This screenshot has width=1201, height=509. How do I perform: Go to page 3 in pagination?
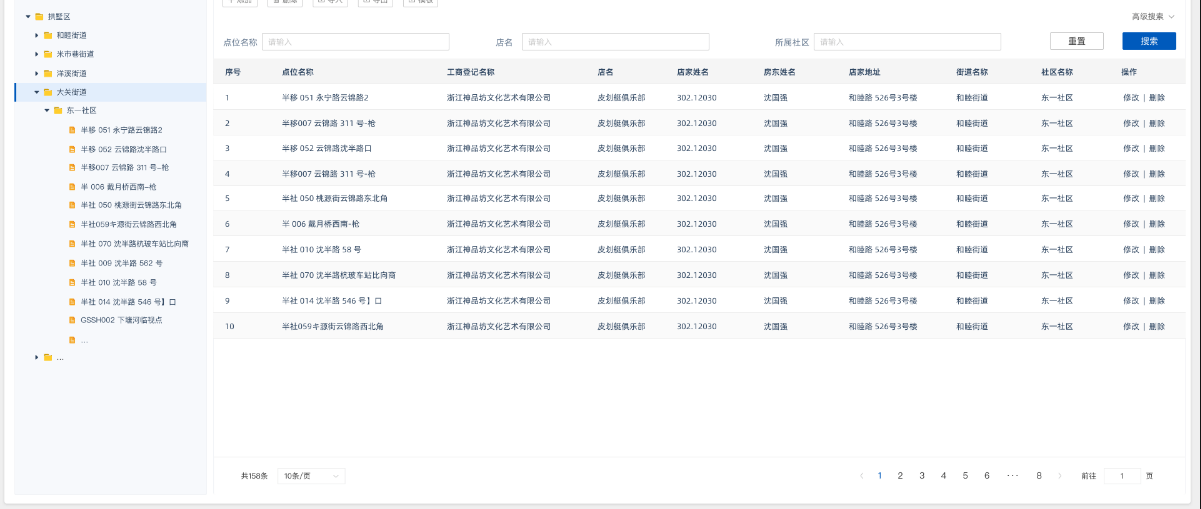922,476
